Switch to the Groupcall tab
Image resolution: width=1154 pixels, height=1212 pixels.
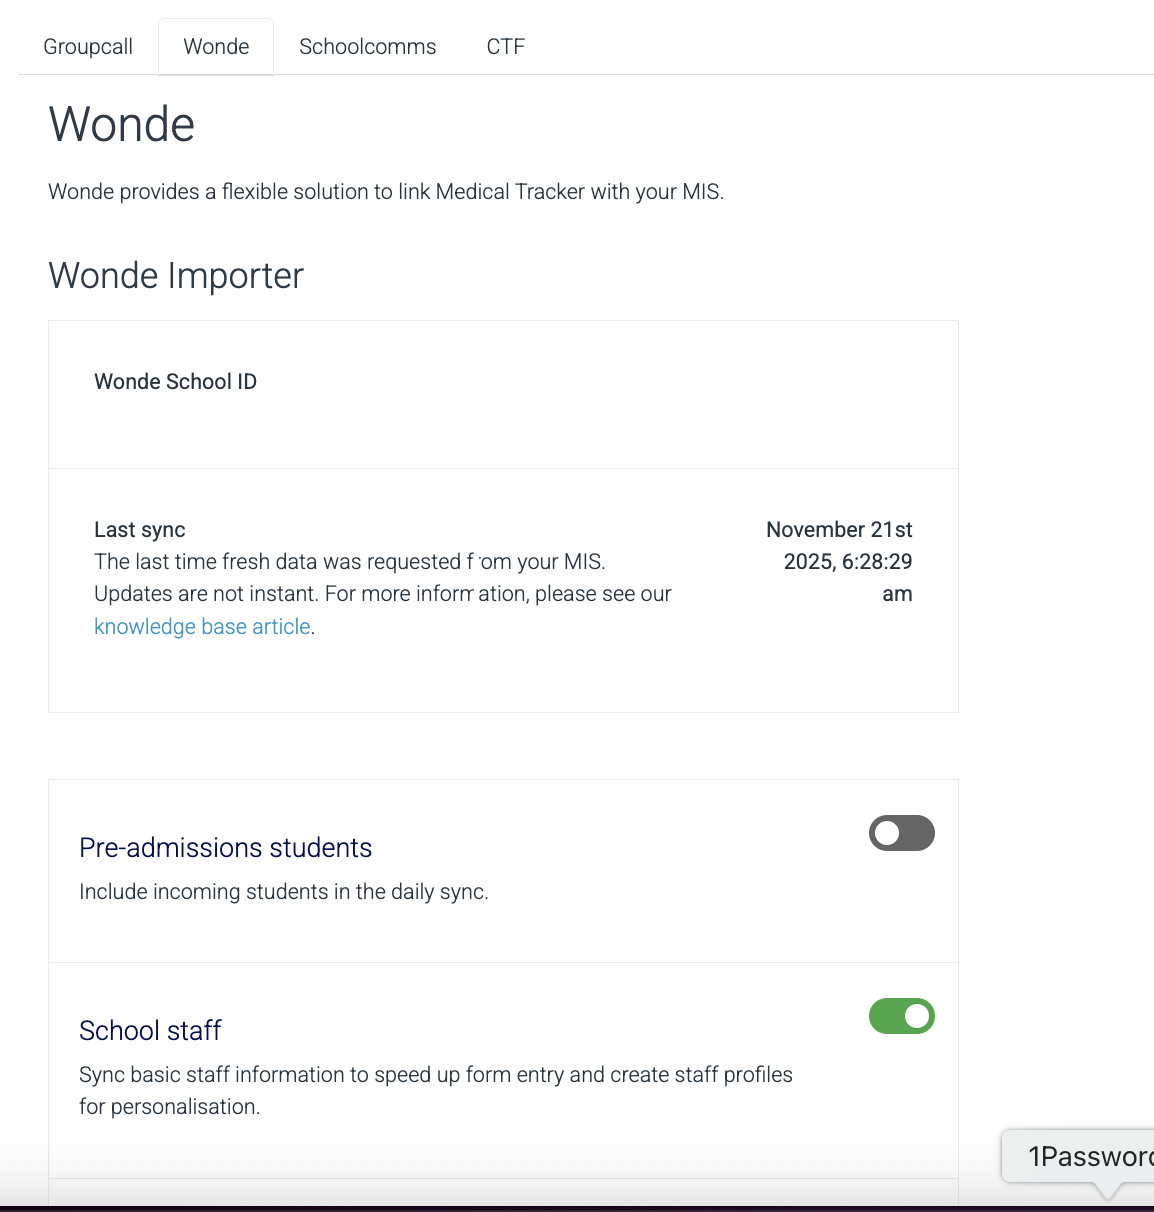pos(88,47)
